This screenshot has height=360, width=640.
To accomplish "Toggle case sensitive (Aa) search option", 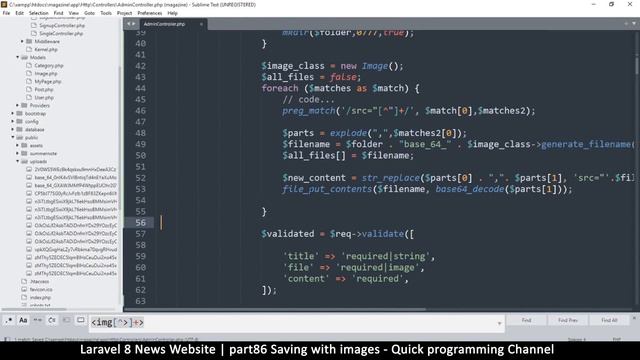I will [x=23, y=320].
